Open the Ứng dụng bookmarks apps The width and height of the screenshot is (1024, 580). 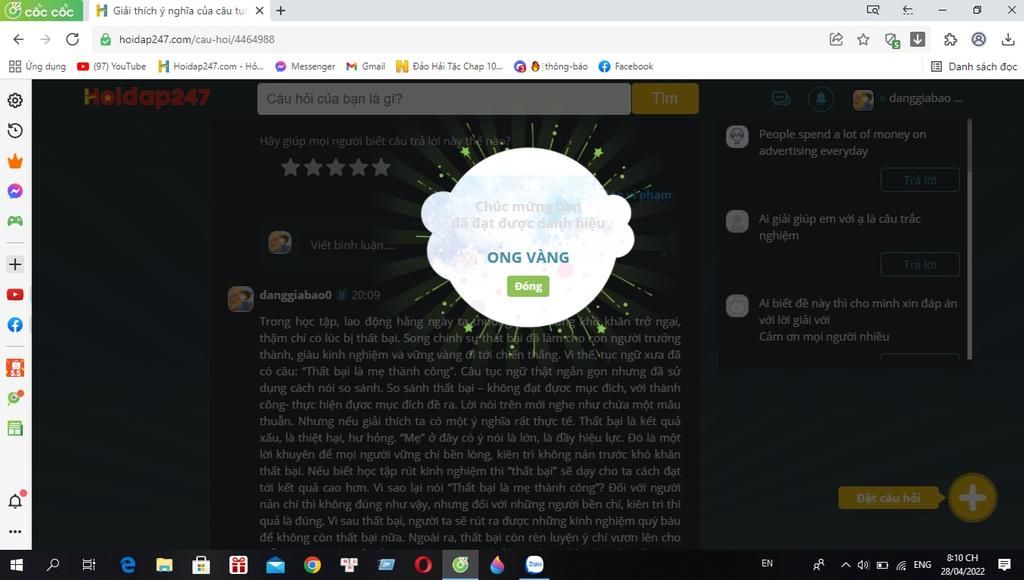(x=38, y=66)
